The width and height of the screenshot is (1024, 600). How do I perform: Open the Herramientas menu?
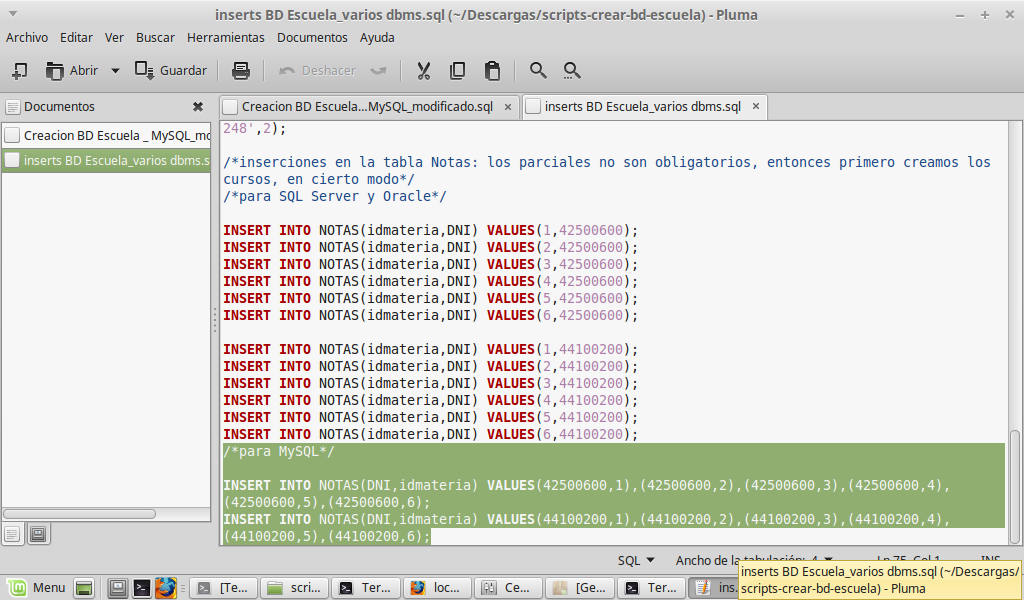[x=225, y=37]
